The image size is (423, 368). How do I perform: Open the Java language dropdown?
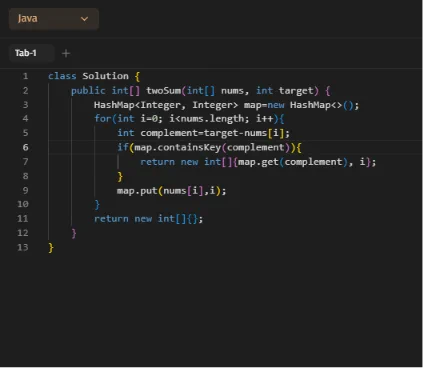54,19
